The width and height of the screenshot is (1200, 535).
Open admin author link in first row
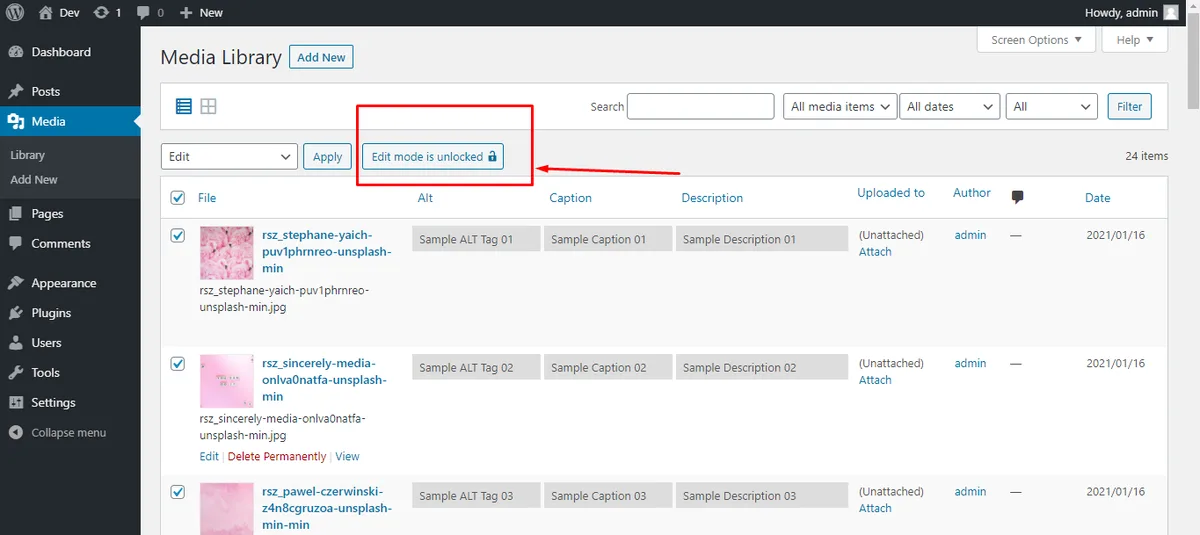(x=970, y=235)
